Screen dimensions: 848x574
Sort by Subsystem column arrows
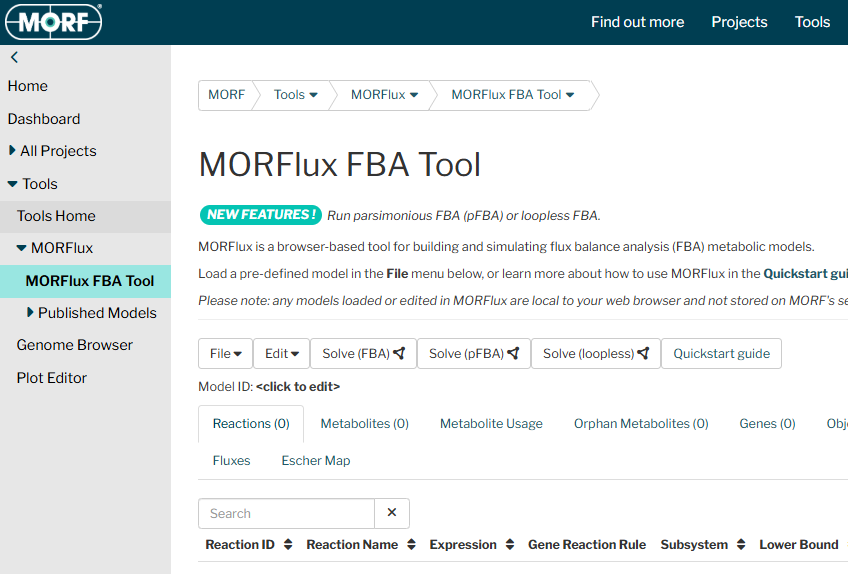click(741, 545)
